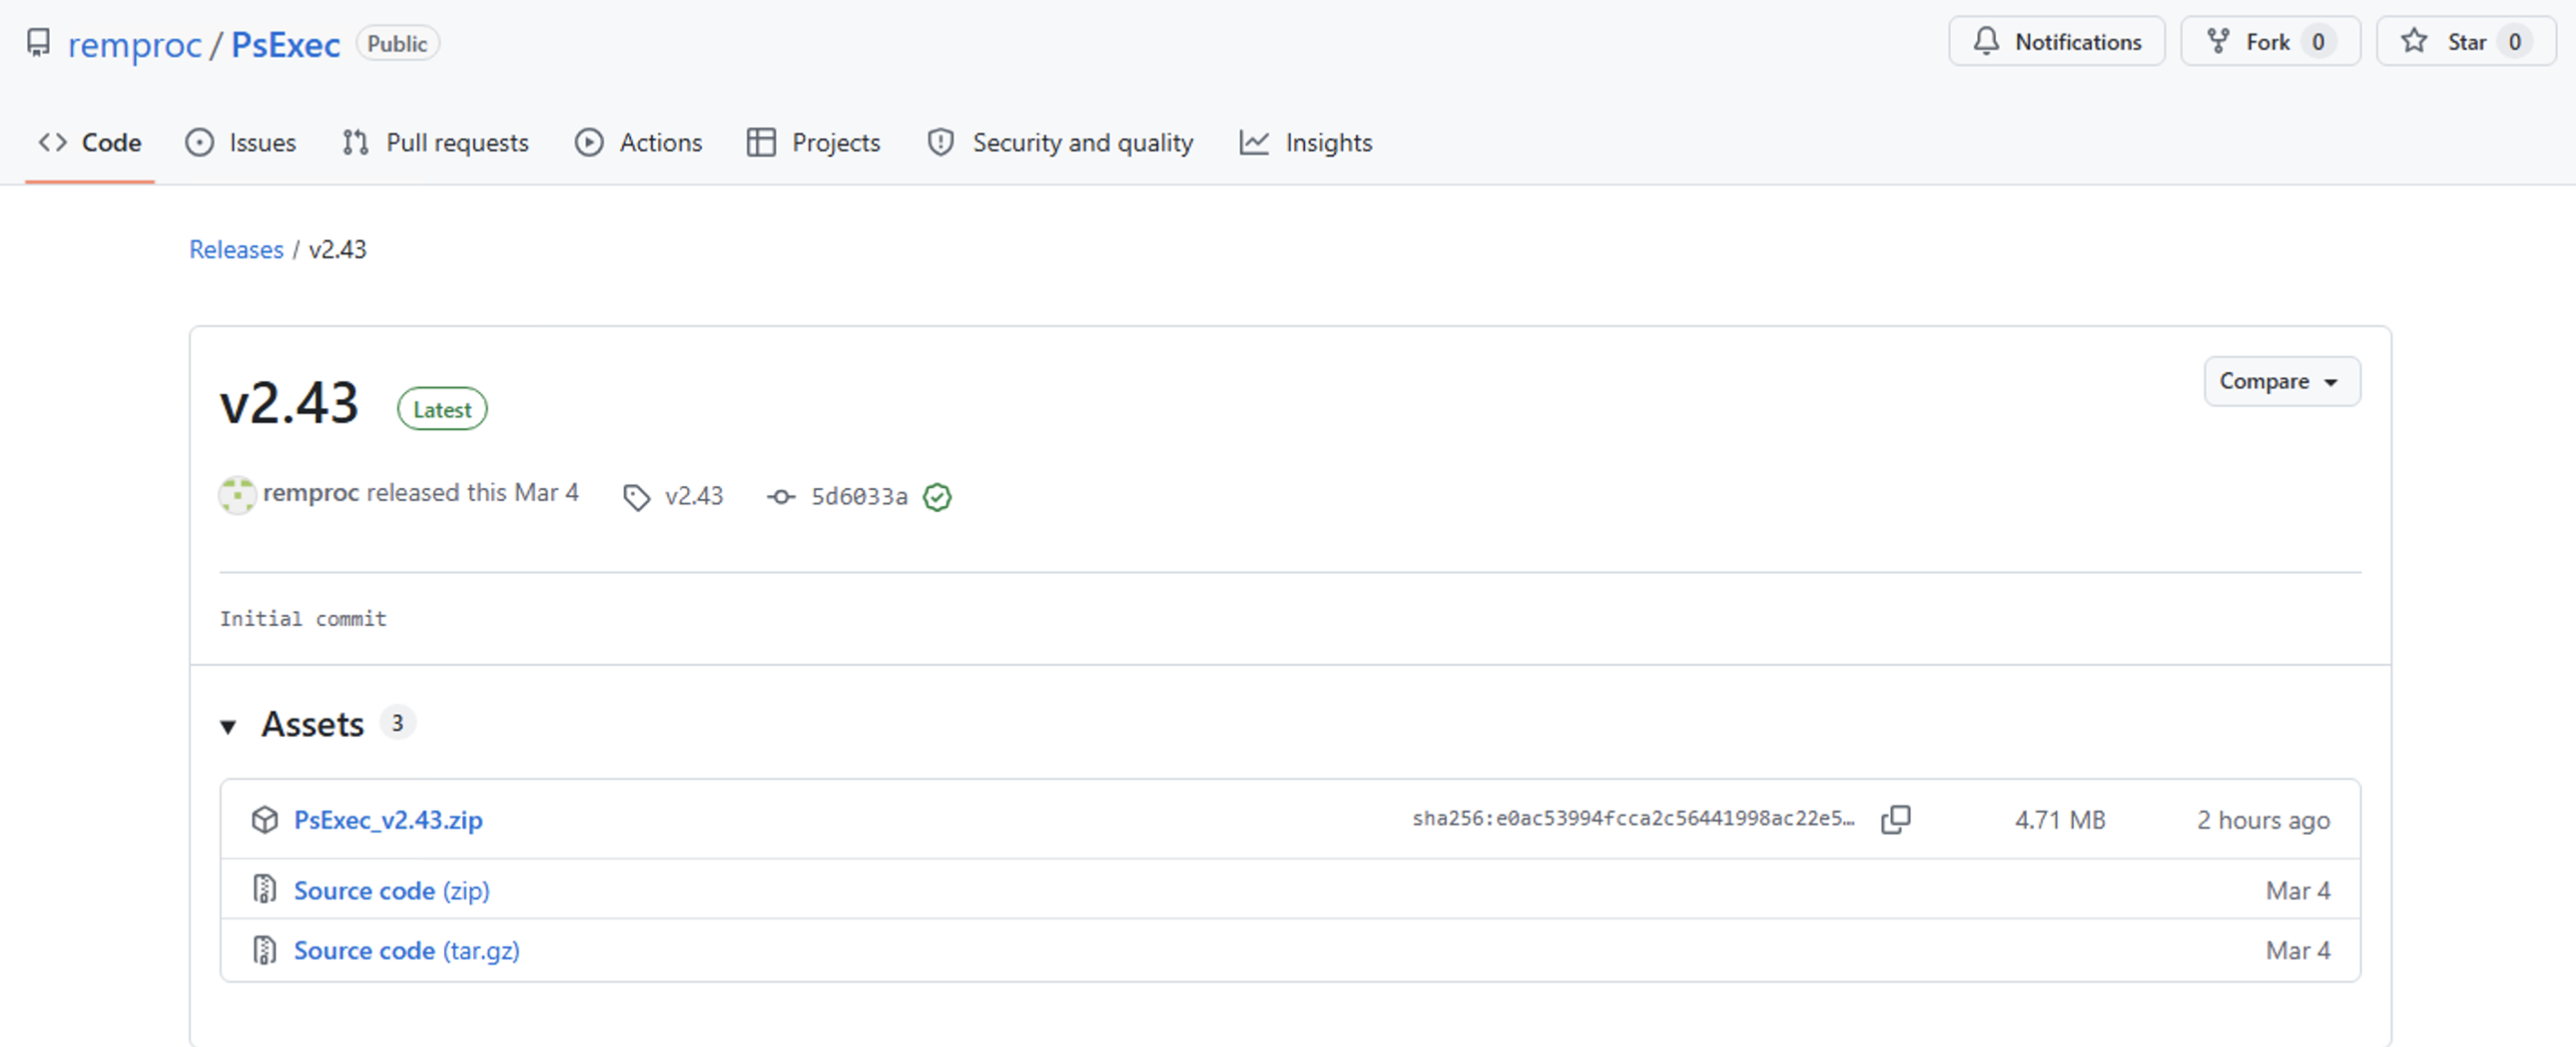Open the Compare dropdown
The height and width of the screenshot is (1047, 2576).
pyautogui.click(x=2281, y=381)
